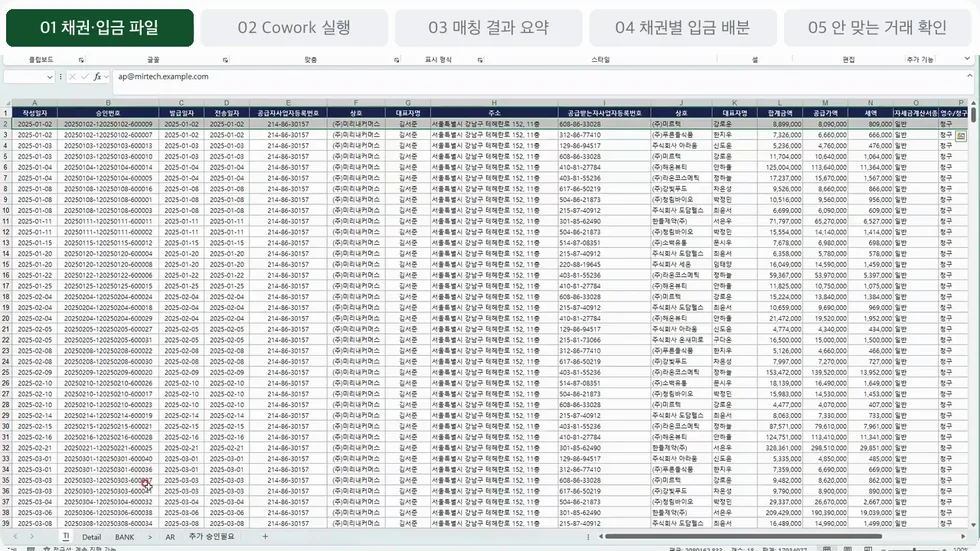Open step tab 02 Cowork 실행
Screen dimensions: 980x551
pos(294,27)
